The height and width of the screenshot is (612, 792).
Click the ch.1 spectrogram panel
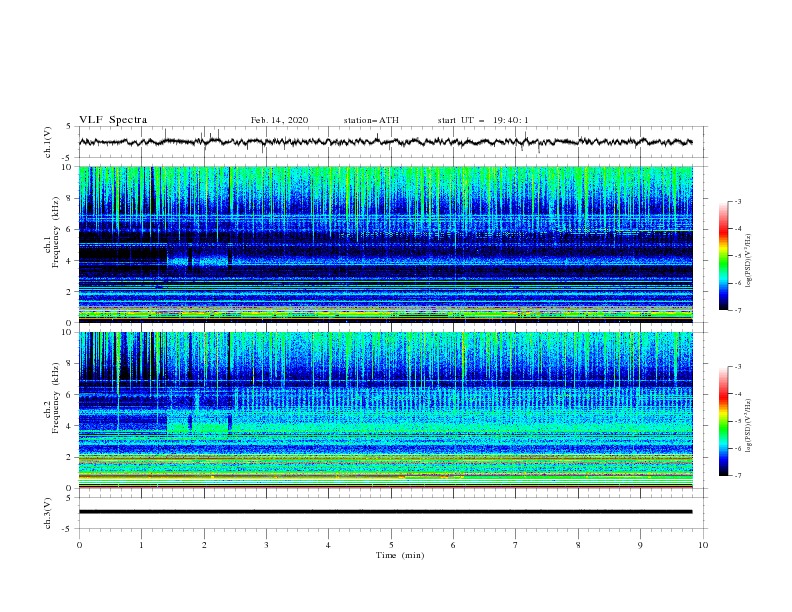385,244
